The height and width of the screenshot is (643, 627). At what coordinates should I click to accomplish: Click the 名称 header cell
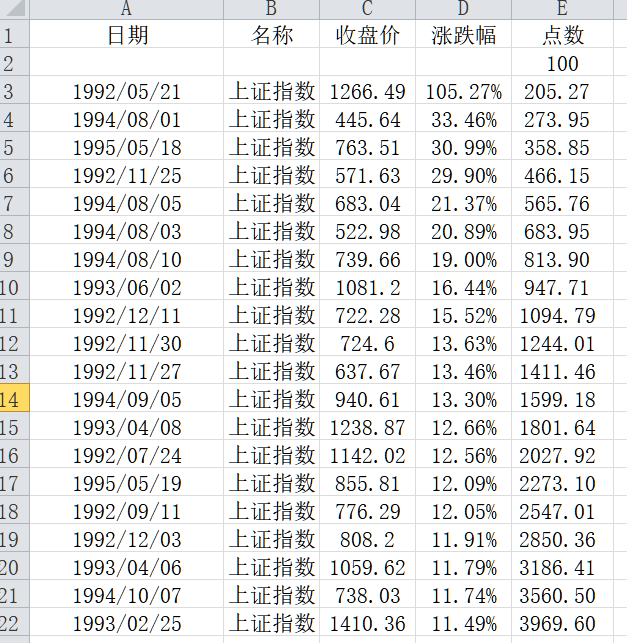(x=271, y=34)
